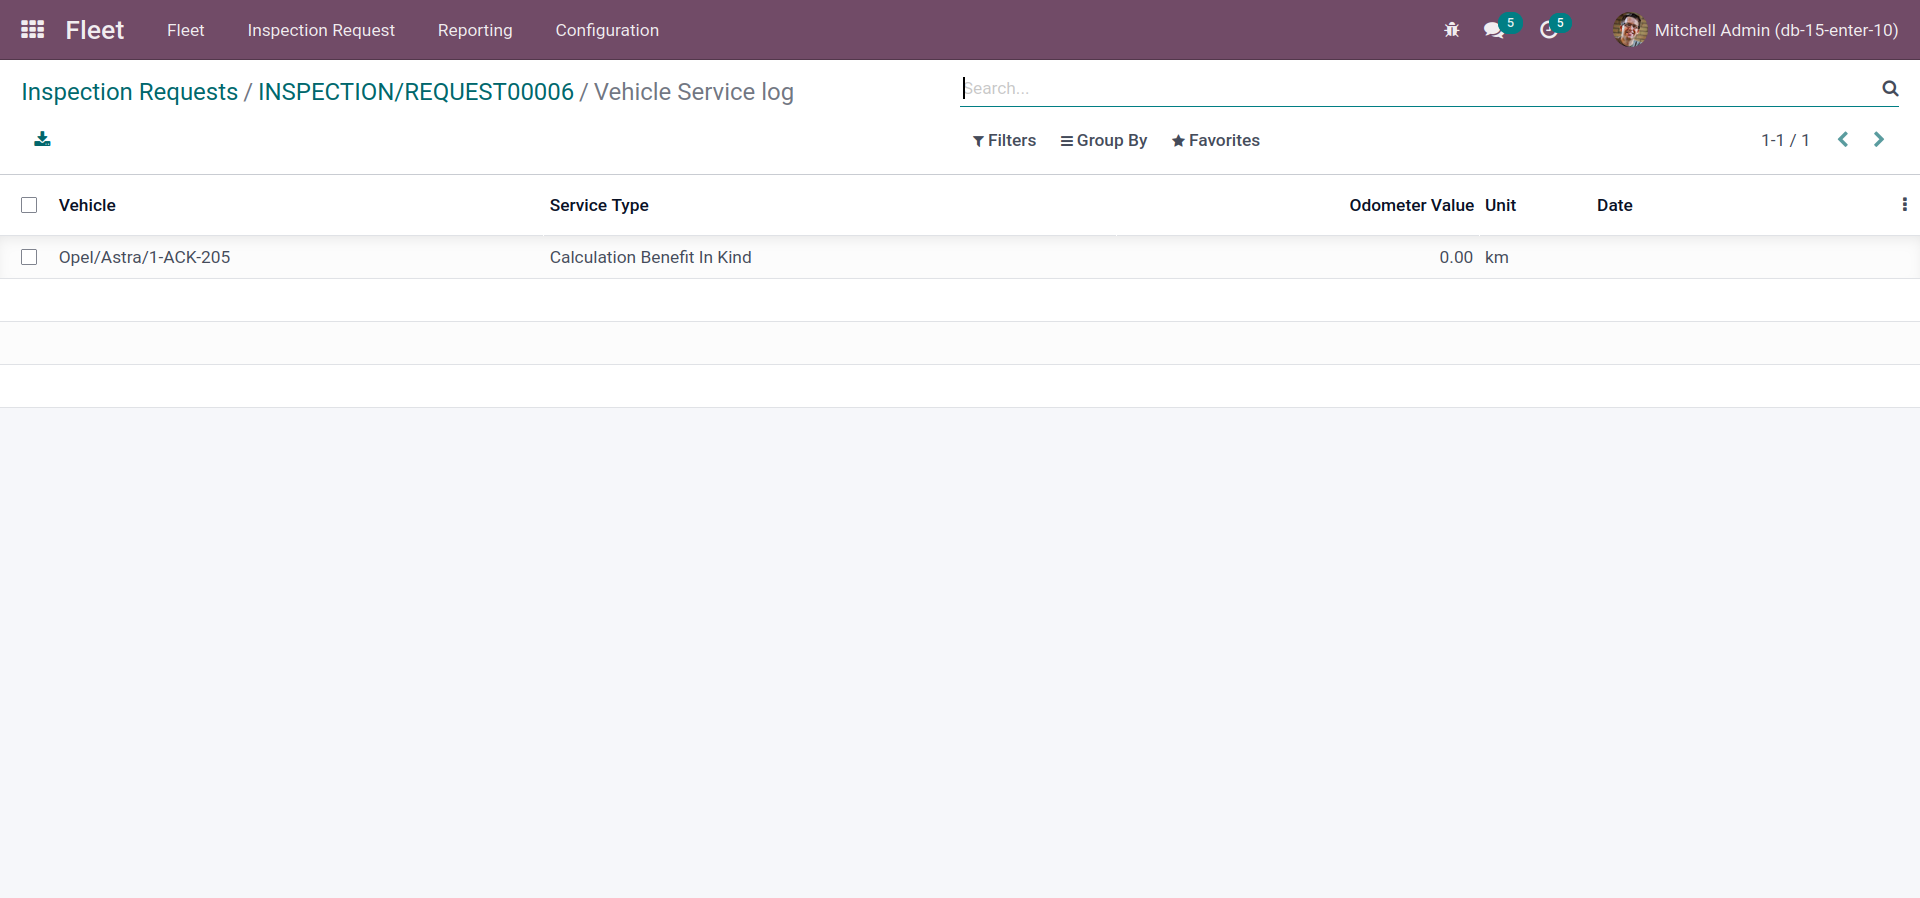Open the Reporting menu
This screenshot has height=898, width=1920.
coord(475,30)
